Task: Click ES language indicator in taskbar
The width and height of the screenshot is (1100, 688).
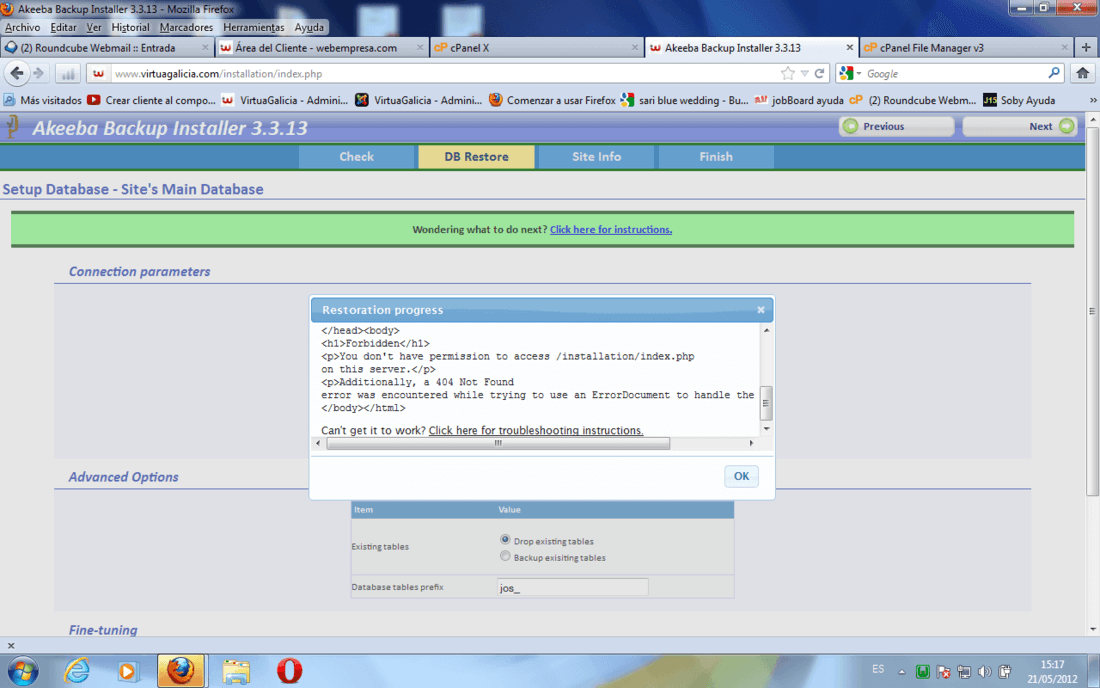Action: 878,670
